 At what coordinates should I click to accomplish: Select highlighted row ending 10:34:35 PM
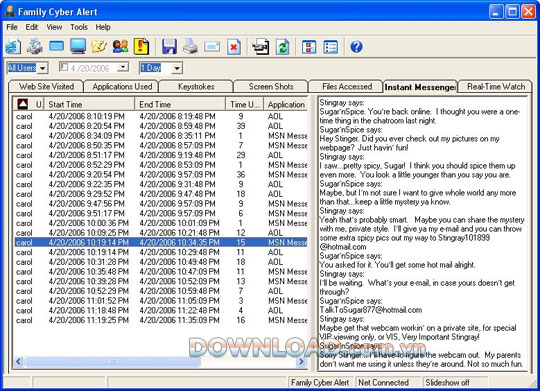coord(160,243)
